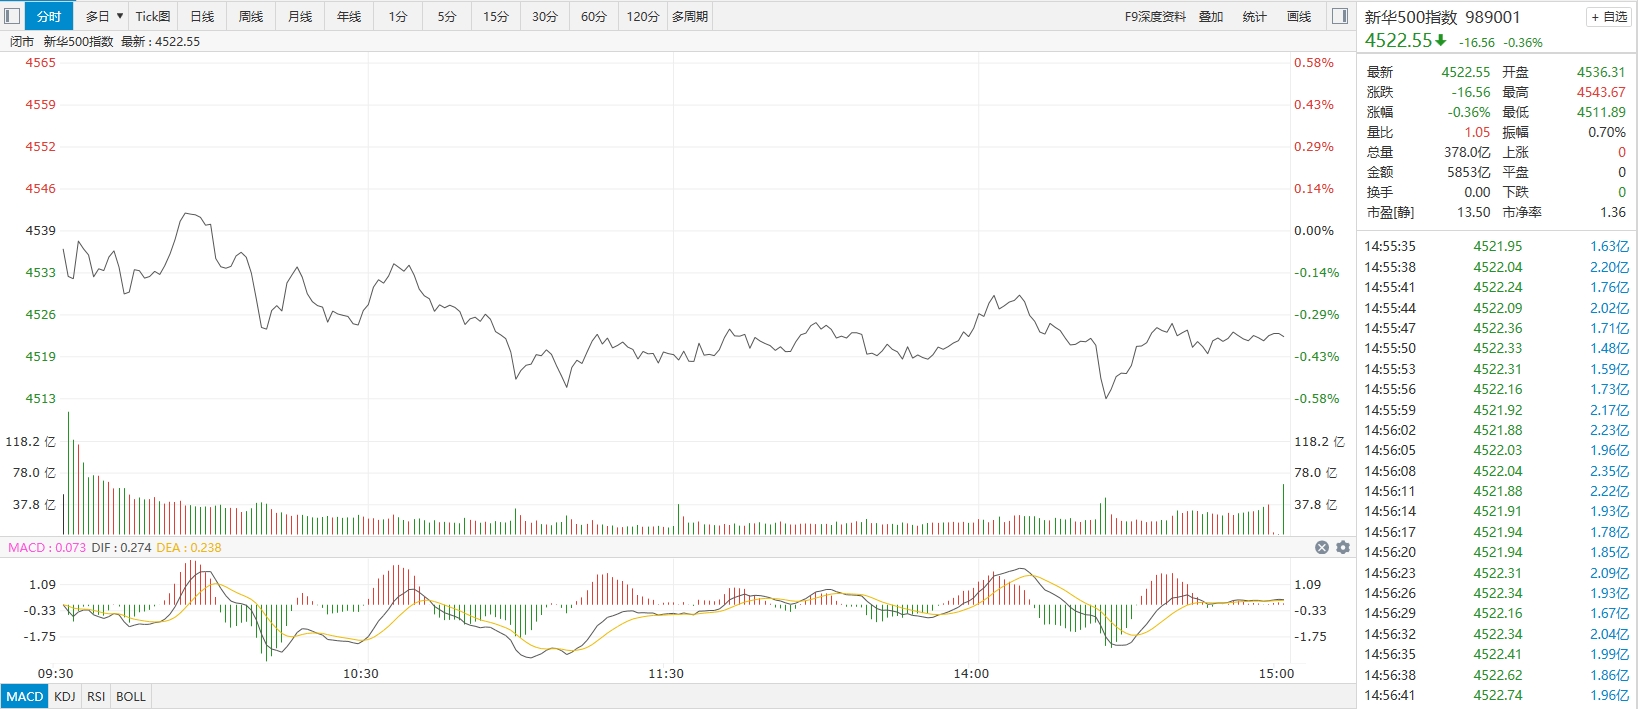Select the 5分 period

(x=447, y=16)
